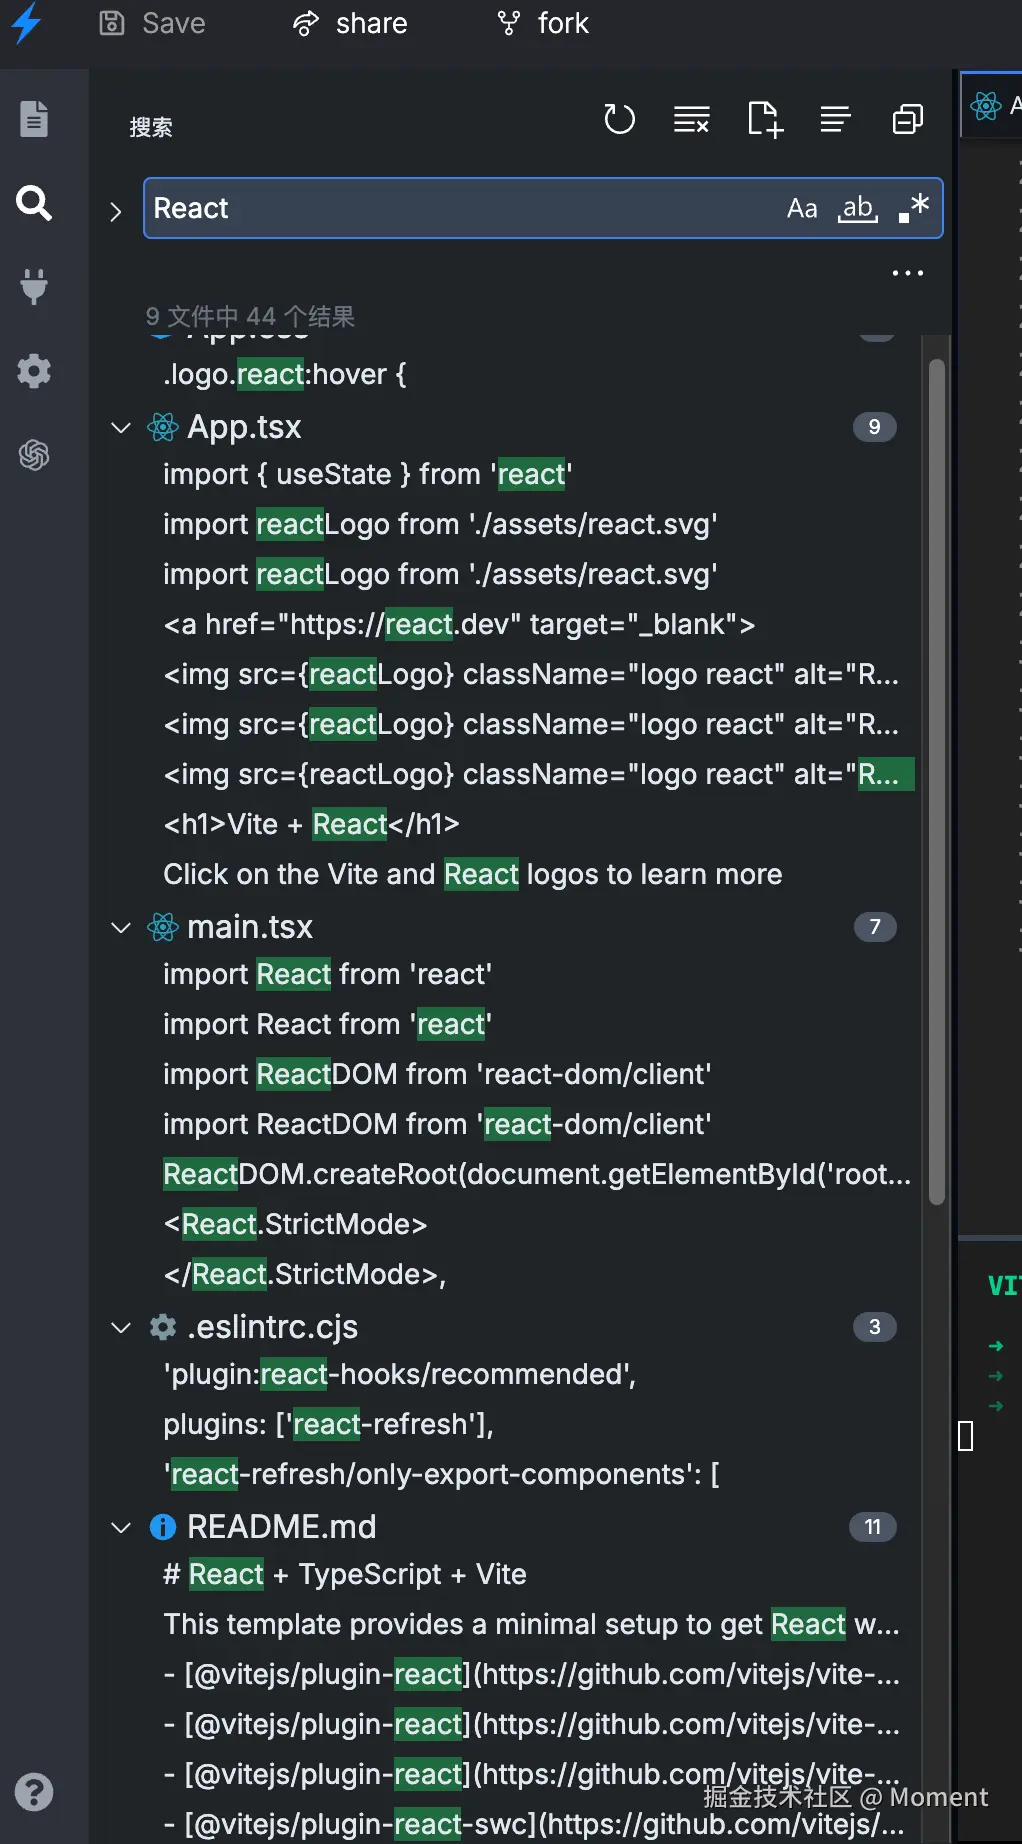Expand the Replace field chevron
Image resolution: width=1022 pixels, height=1844 pixels.
[116, 211]
